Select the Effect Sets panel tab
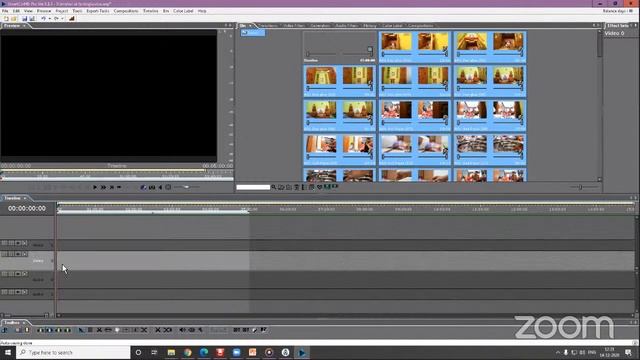640x360 pixels. [618, 26]
